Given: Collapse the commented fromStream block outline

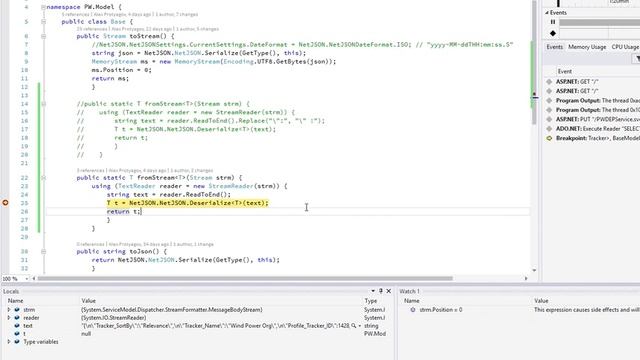Looking at the screenshot, I should coord(43,104).
